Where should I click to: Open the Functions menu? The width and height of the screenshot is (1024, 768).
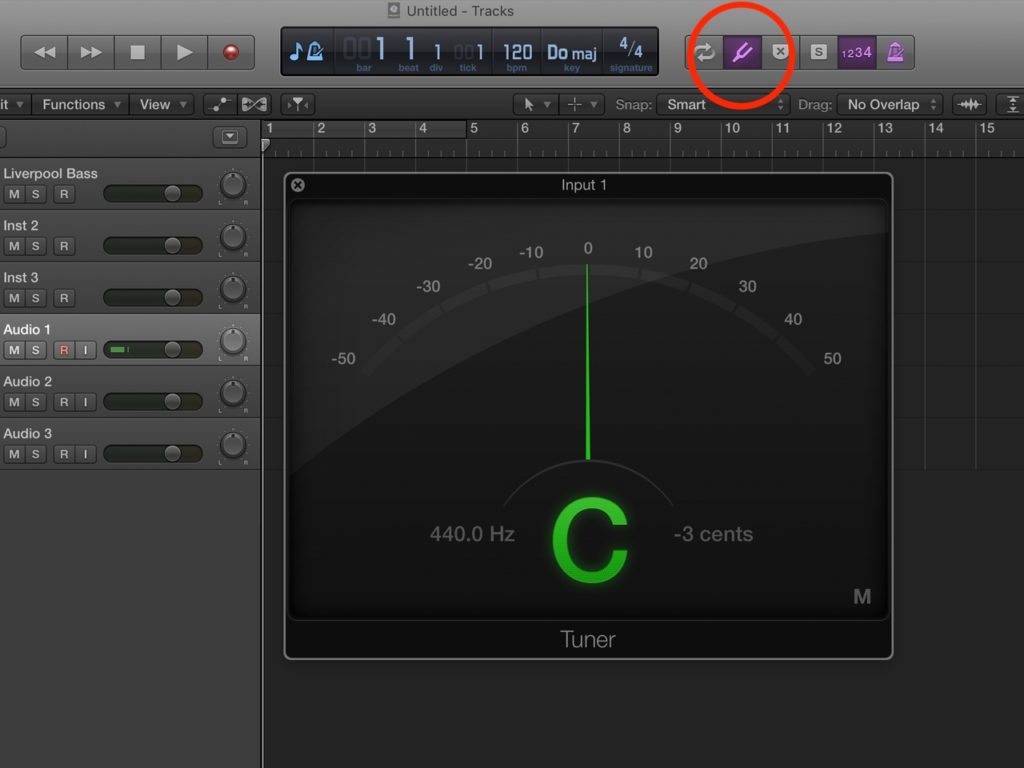pos(82,104)
